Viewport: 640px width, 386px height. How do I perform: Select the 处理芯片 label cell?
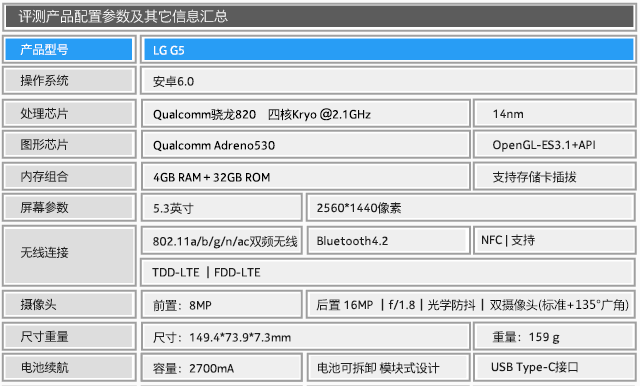coord(69,113)
